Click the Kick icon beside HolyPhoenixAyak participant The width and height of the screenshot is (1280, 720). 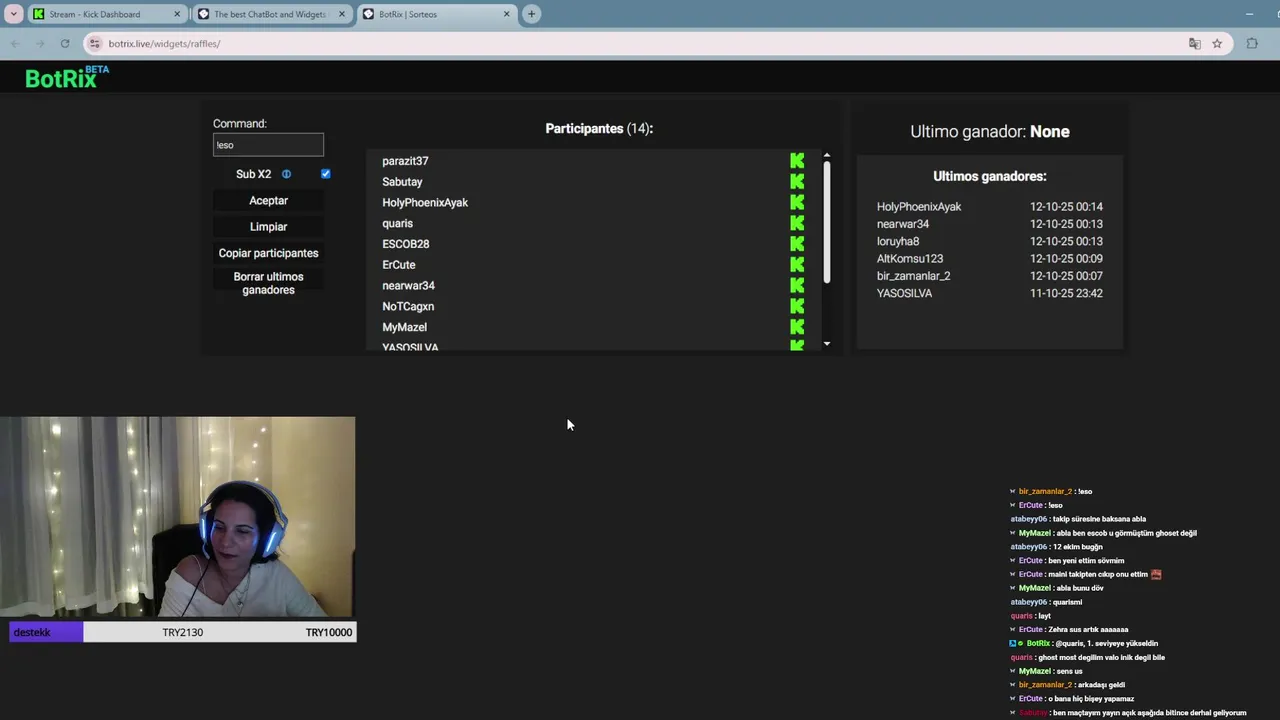click(x=797, y=202)
